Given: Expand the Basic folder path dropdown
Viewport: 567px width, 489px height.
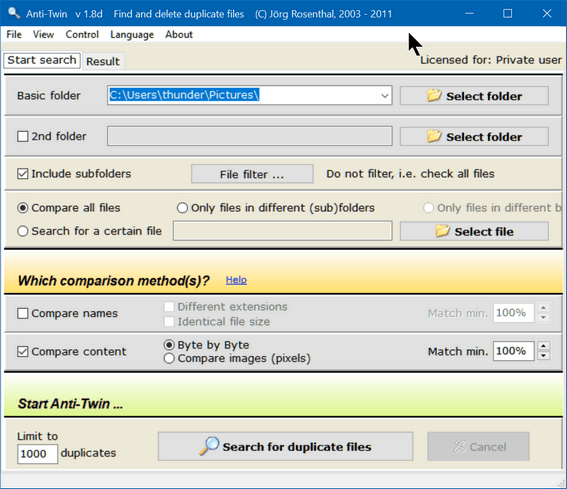Looking at the screenshot, I should 384,95.
